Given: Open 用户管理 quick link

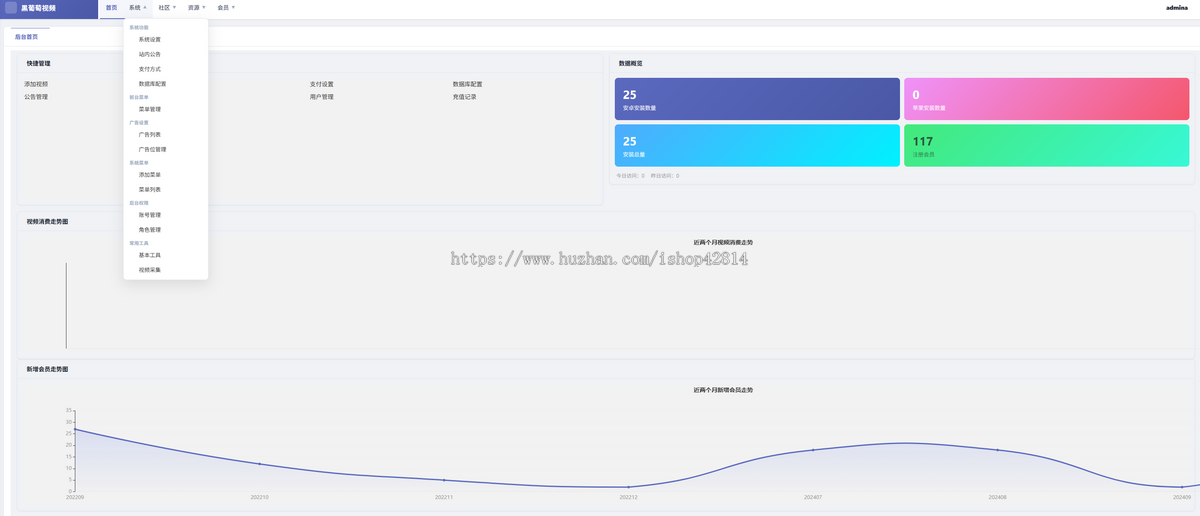Looking at the screenshot, I should [322, 97].
